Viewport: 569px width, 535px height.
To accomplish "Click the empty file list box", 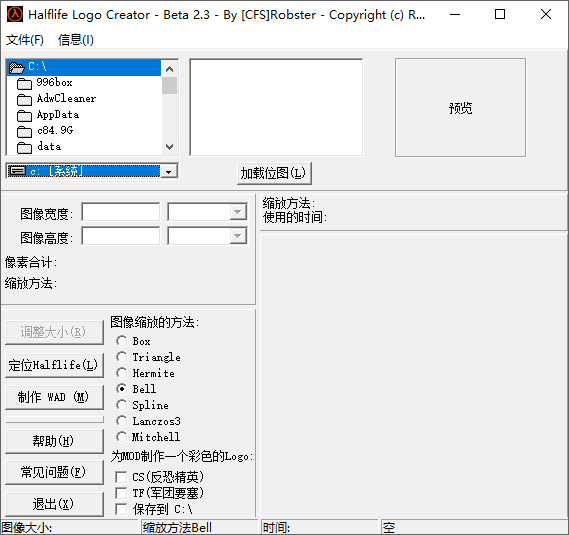I will (x=276, y=107).
